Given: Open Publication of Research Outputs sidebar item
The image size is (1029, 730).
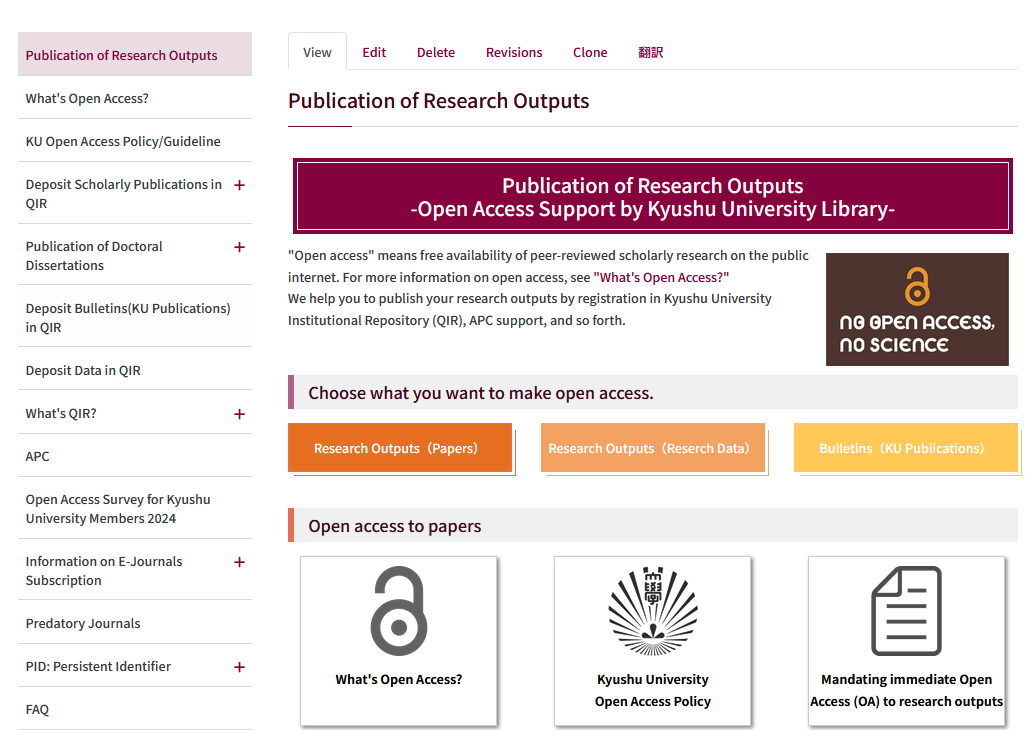Looking at the screenshot, I should (135, 54).
